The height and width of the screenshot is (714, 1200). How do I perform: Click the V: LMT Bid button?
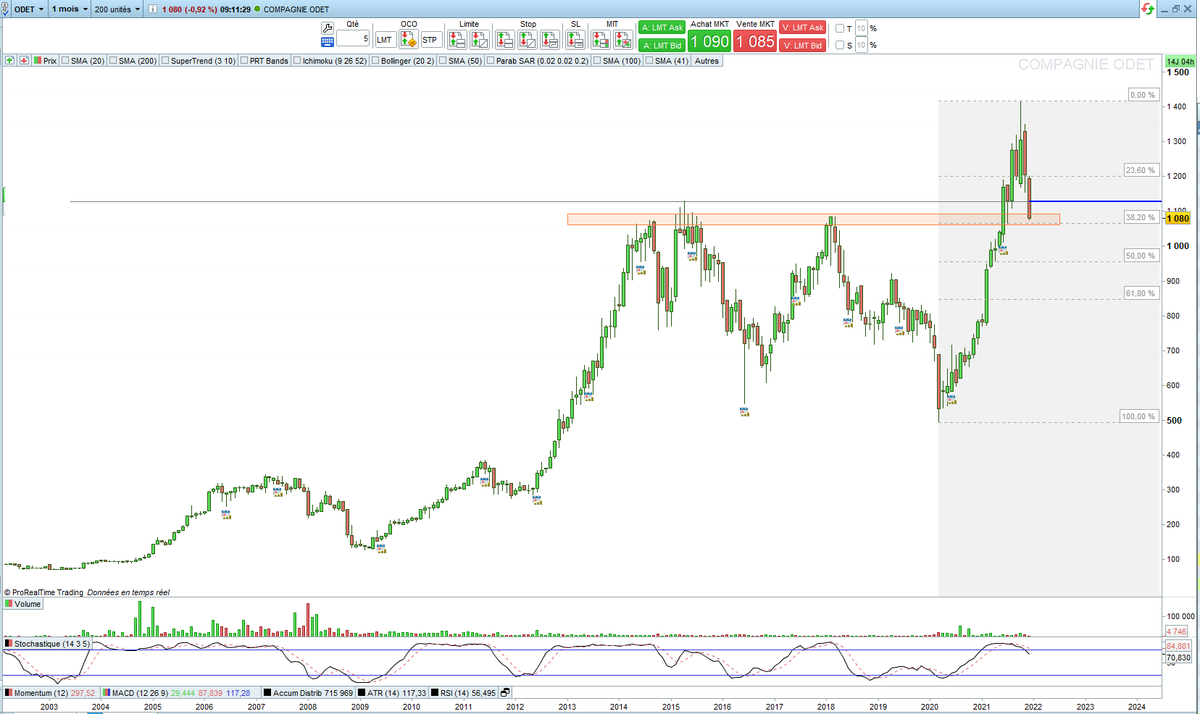tap(803, 46)
